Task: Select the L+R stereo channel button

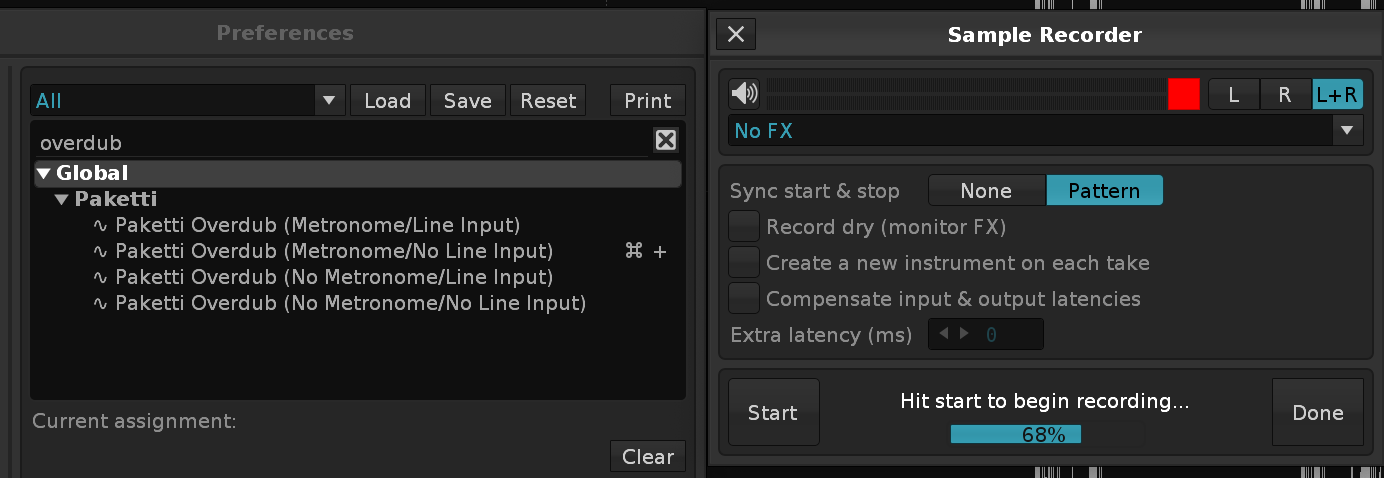Action: 1337,95
